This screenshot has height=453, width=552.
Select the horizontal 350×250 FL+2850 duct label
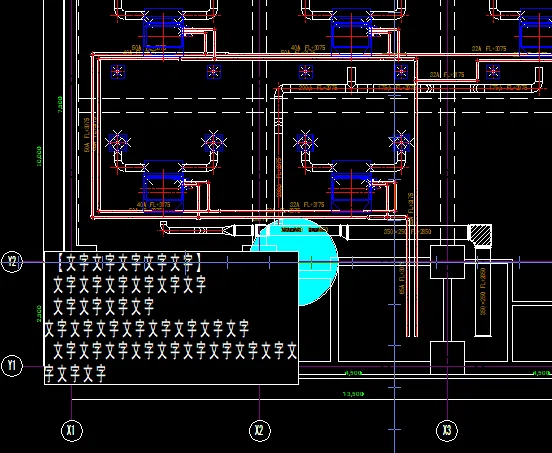pos(407,232)
